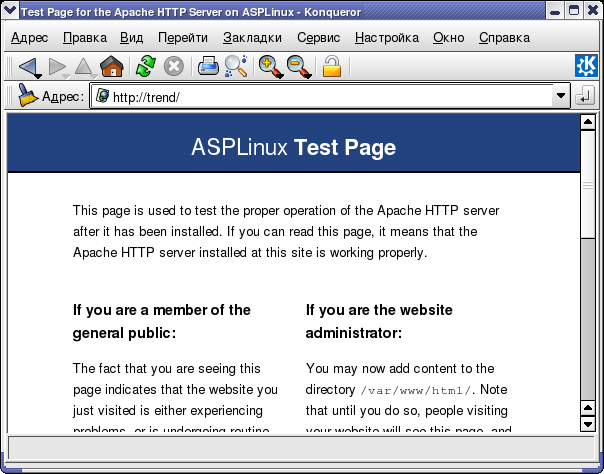Click the globe favicon in address field

102,95
